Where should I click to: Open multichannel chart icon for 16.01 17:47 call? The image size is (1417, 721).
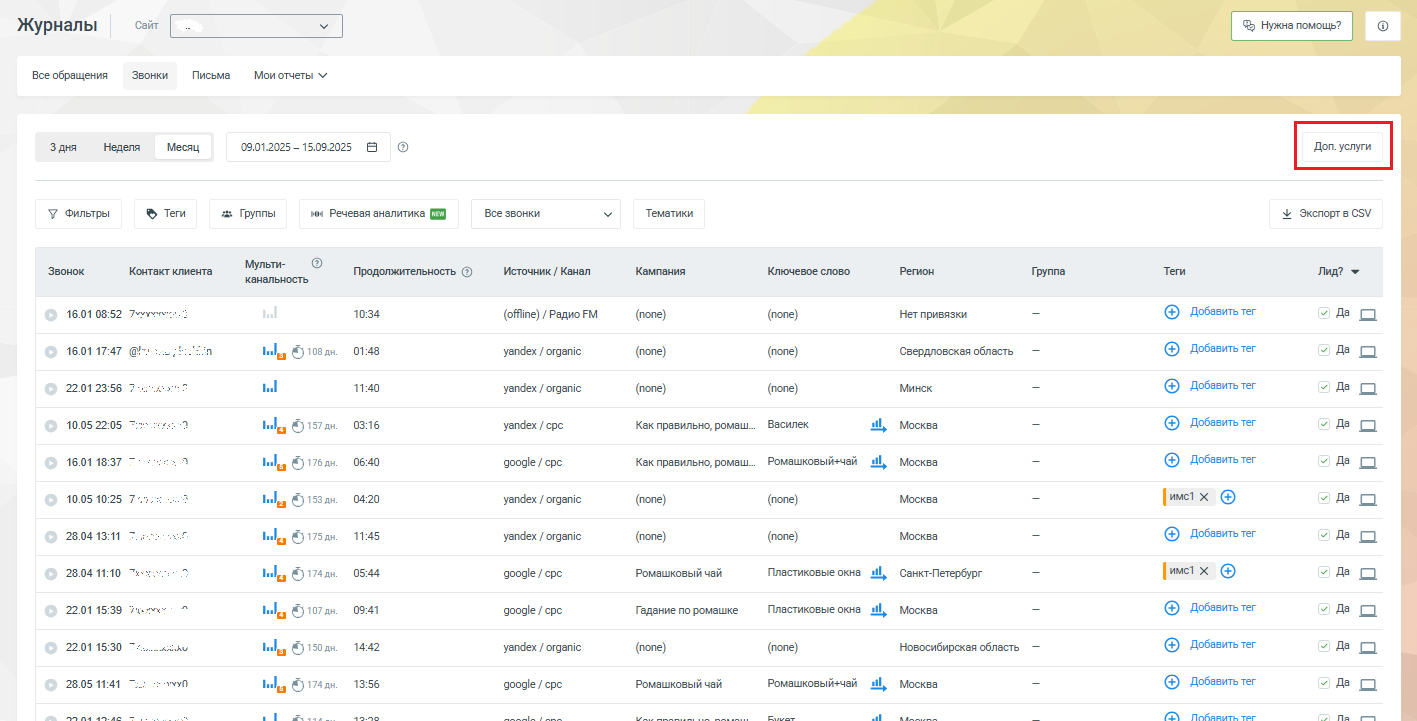(273, 351)
